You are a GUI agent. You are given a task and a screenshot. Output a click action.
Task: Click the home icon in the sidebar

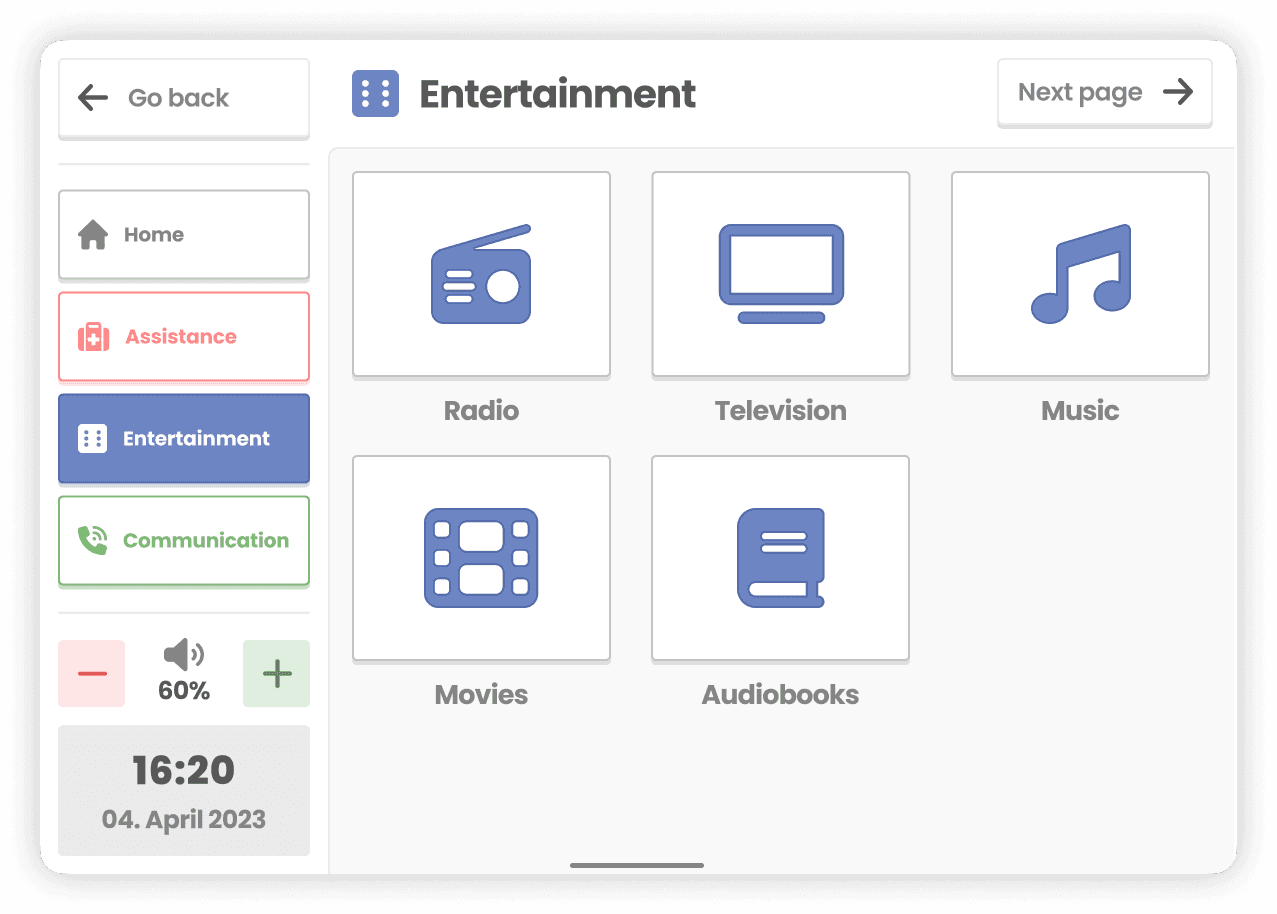coord(91,234)
